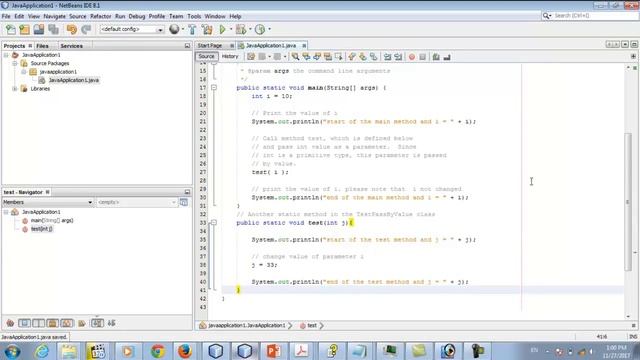Click the Stop Macro Recording icon
Screen dimensions: 640x360
click(422, 57)
